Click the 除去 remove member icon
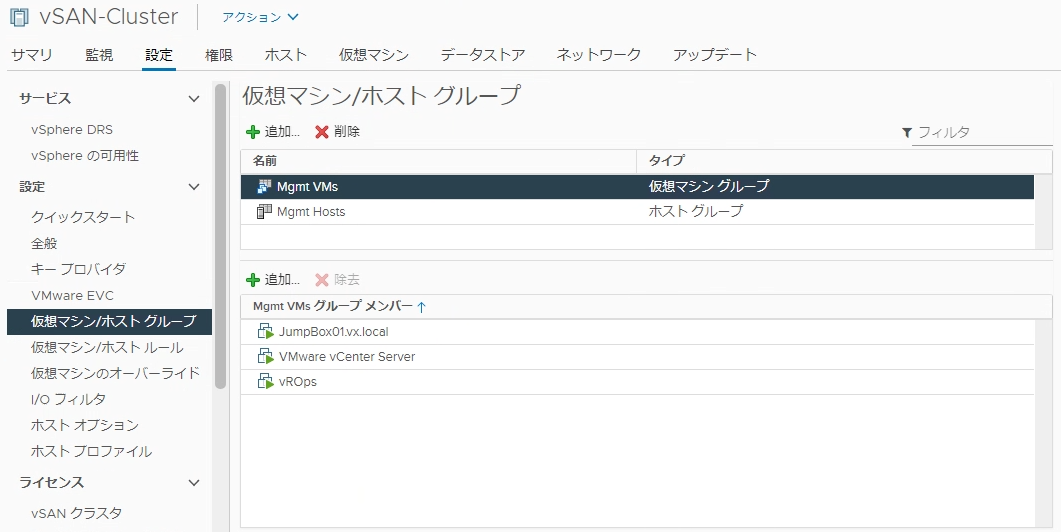Image resolution: width=1061 pixels, height=532 pixels. (322, 280)
